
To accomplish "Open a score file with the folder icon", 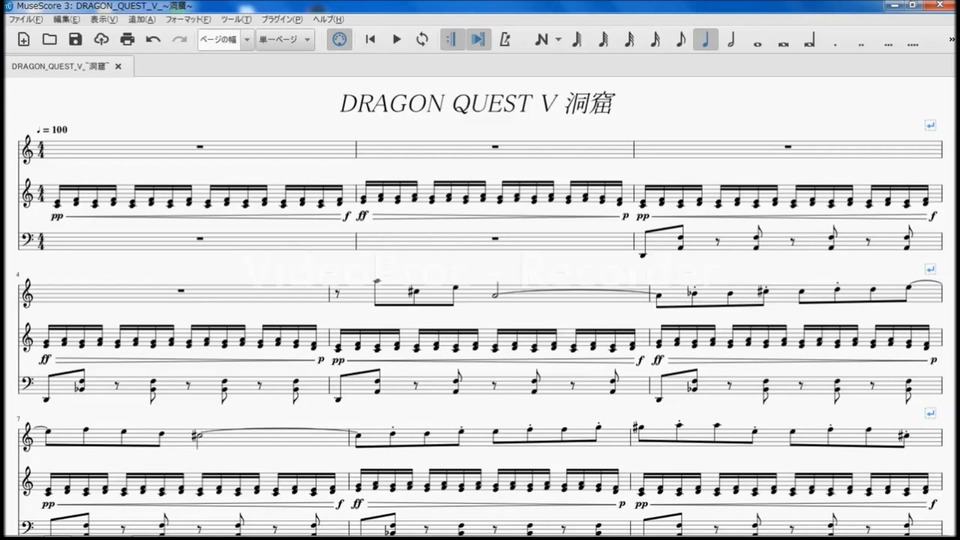I will tap(50, 40).
